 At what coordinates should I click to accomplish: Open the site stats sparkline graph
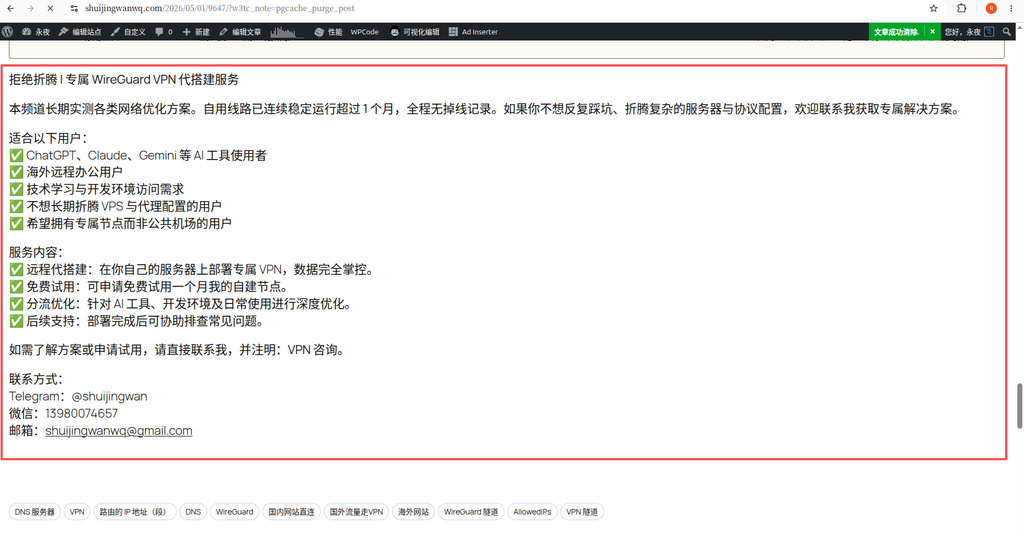tap(285, 31)
